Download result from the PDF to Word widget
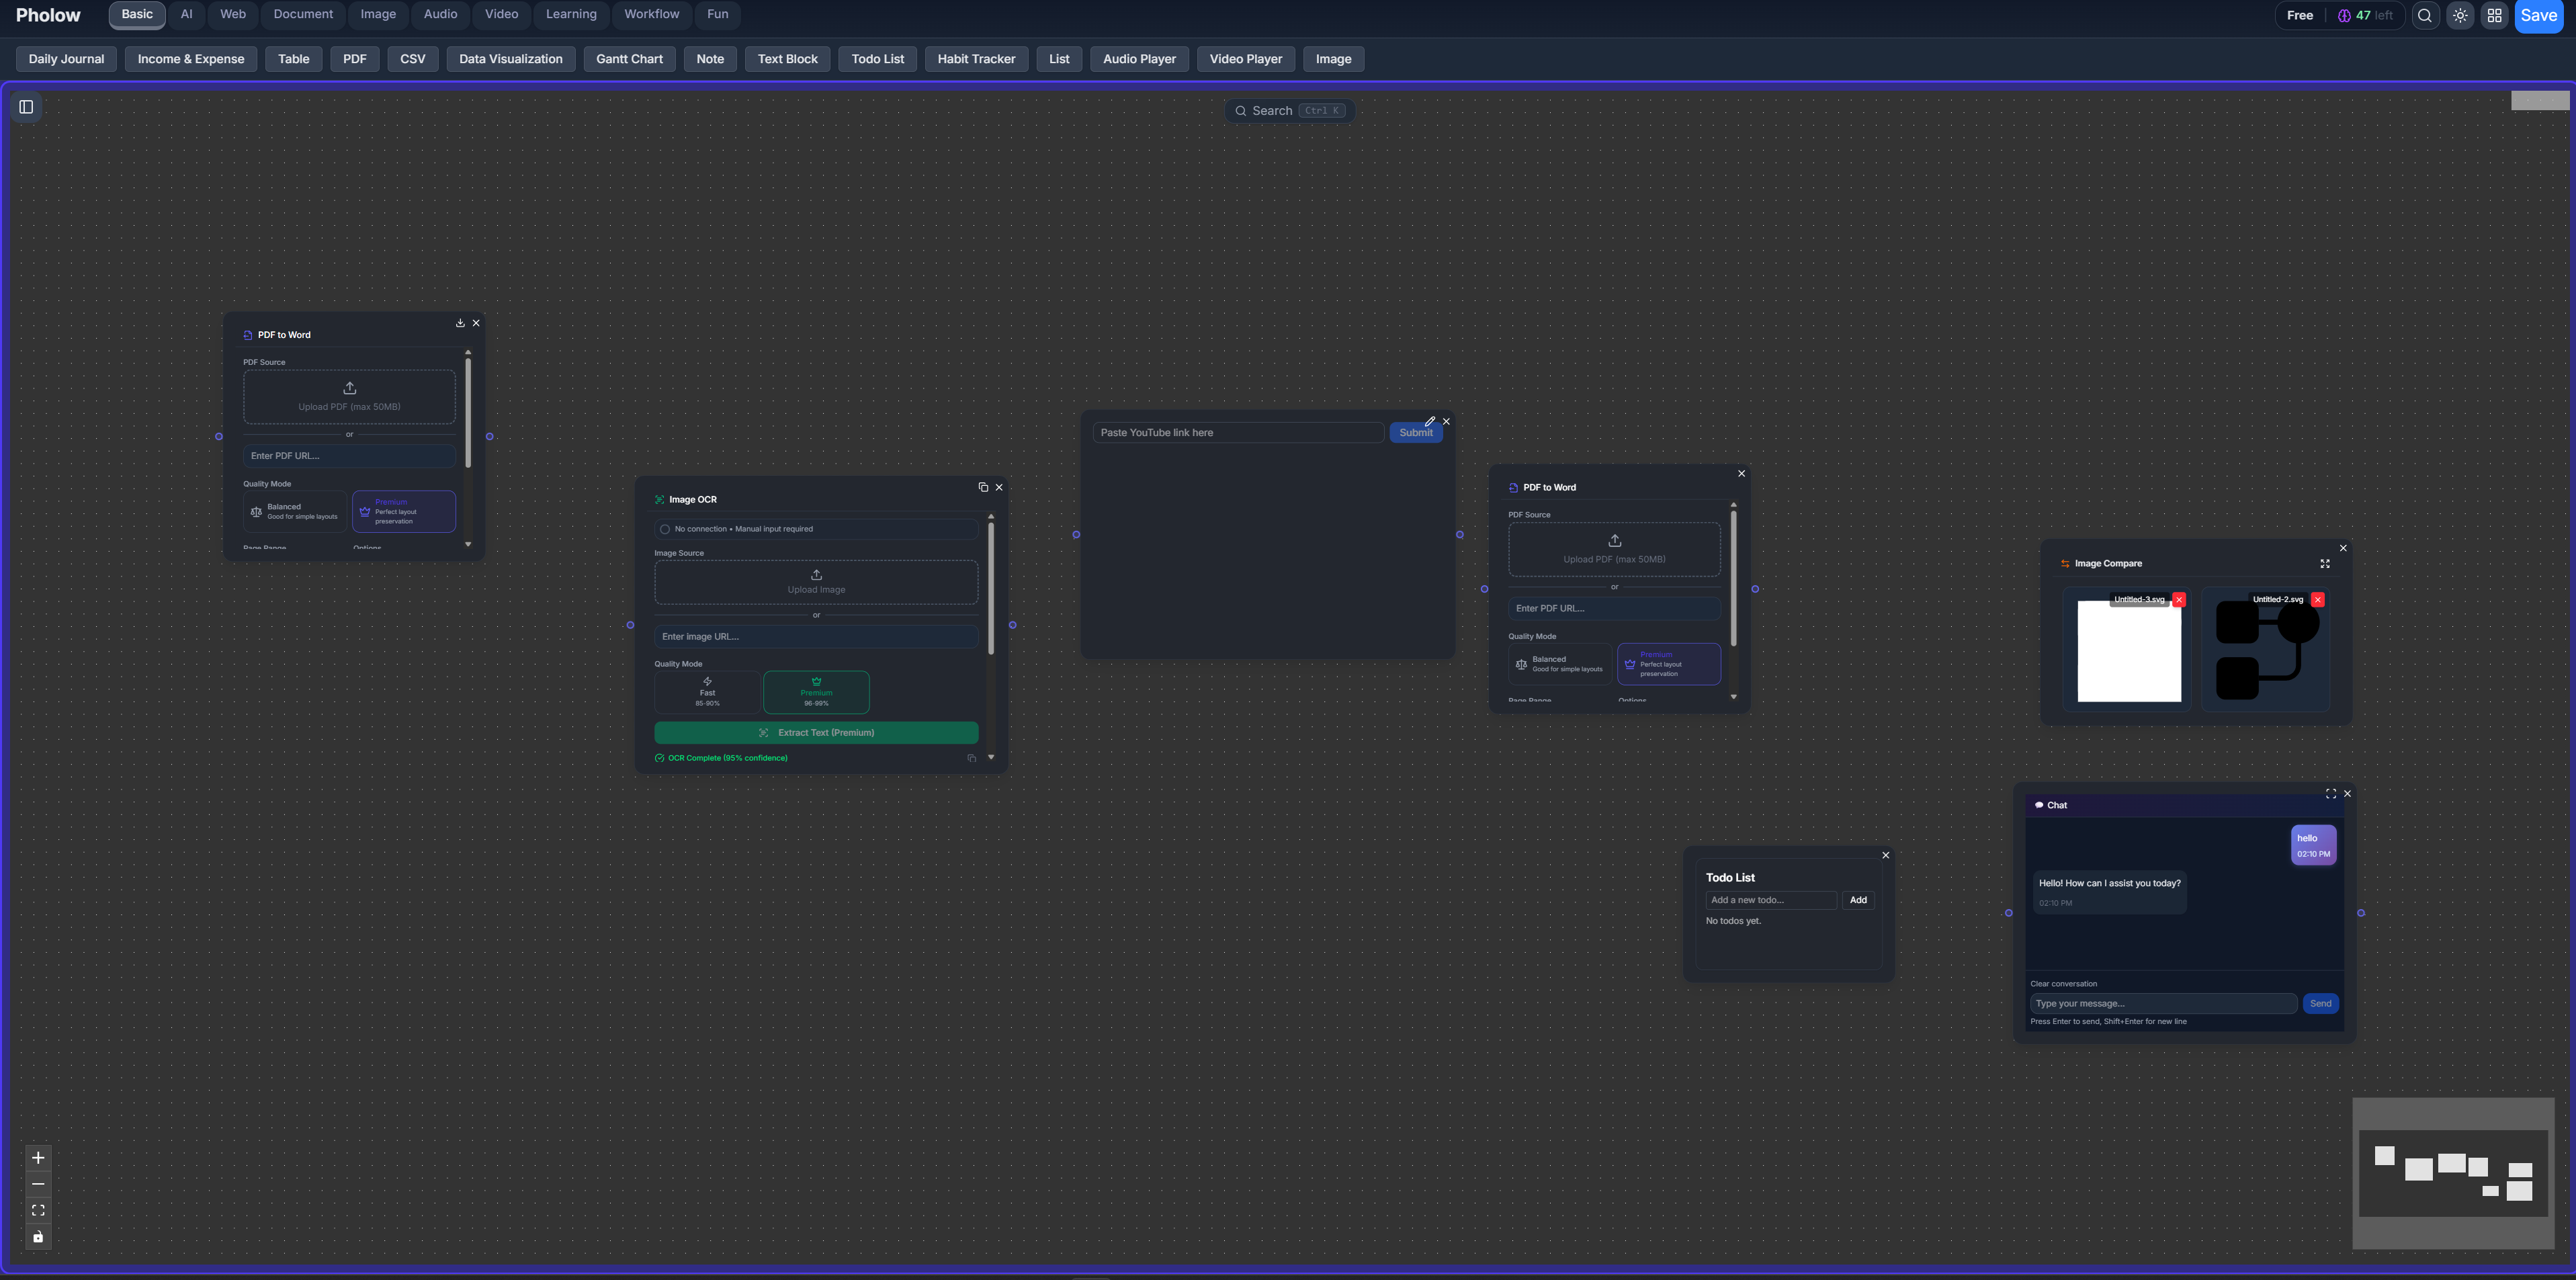The image size is (2576, 1280). coord(460,323)
